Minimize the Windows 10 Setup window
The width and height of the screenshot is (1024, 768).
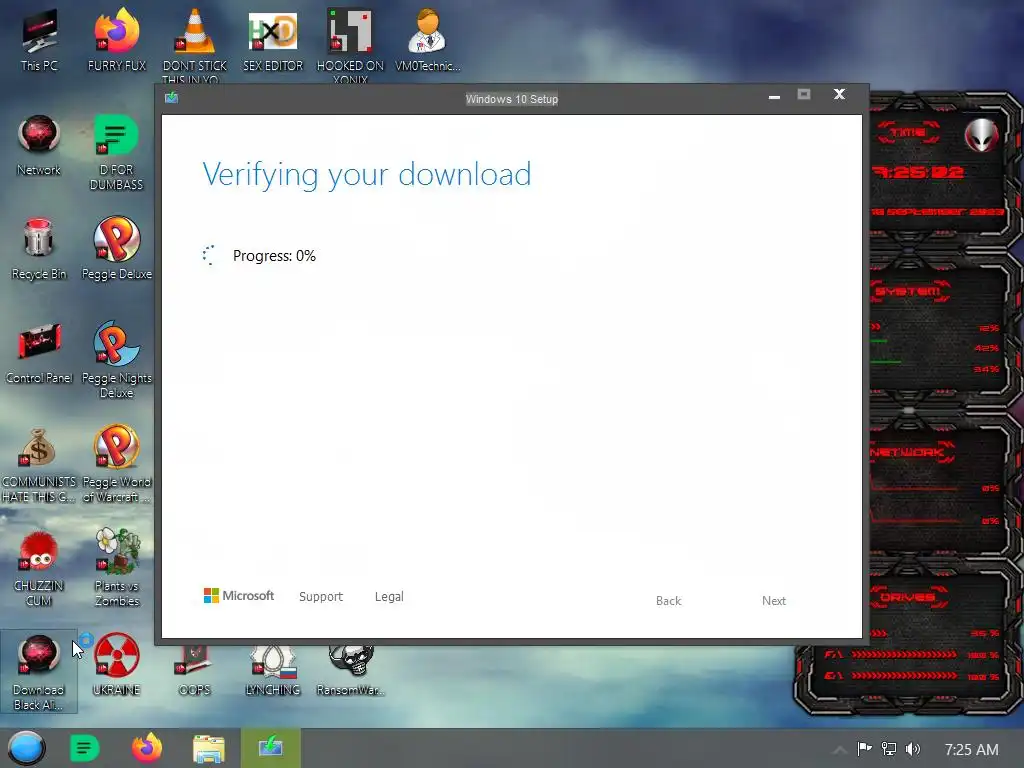[x=775, y=96]
